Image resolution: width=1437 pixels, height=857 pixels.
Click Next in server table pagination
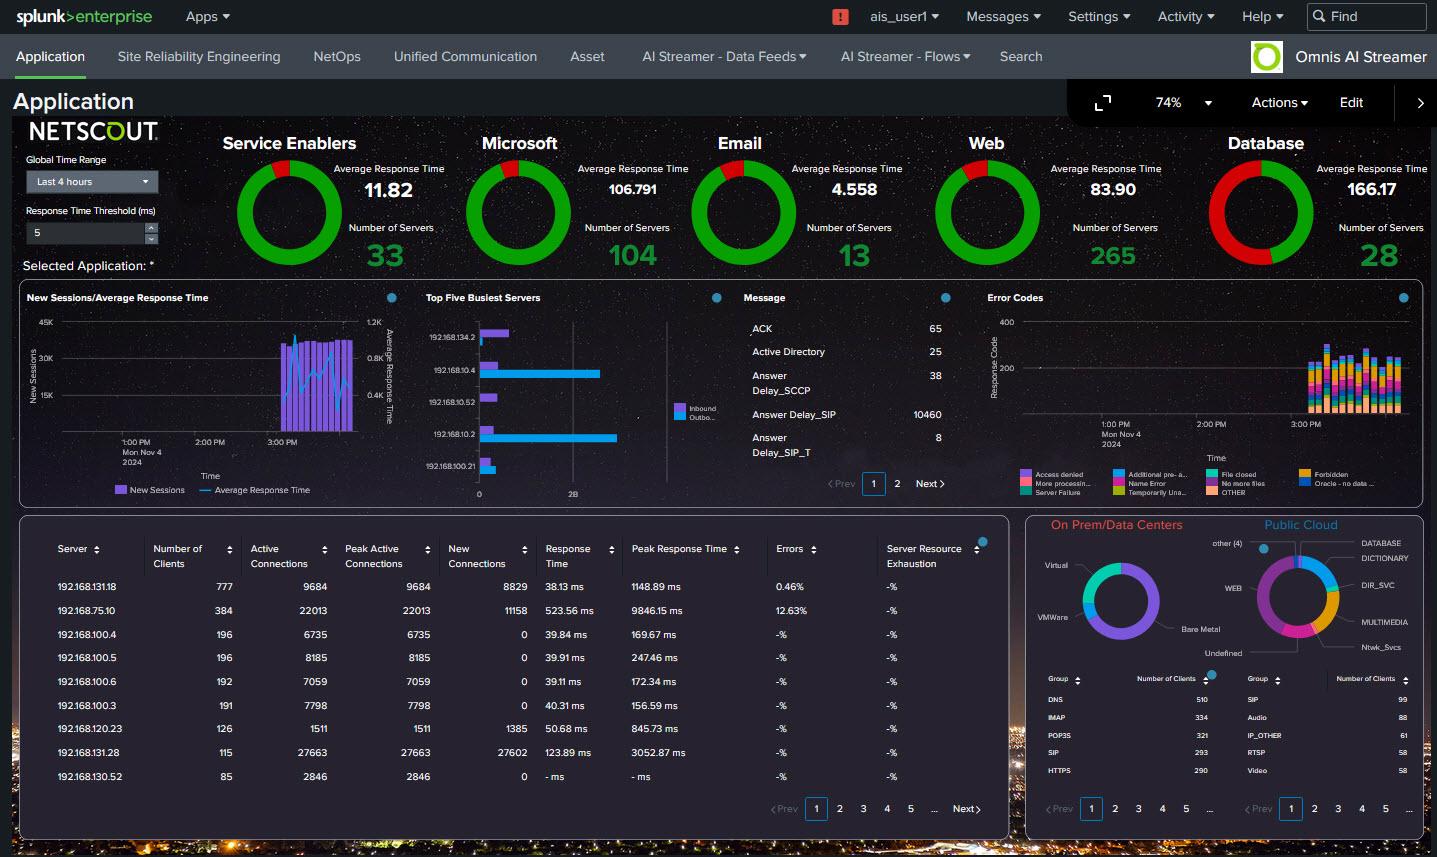[x=967, y=809]
